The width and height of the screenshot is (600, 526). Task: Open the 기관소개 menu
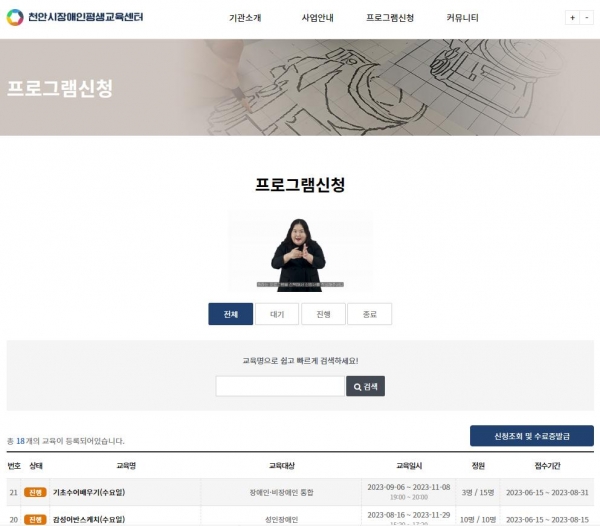pyautogui.click(x=245, y=18)
